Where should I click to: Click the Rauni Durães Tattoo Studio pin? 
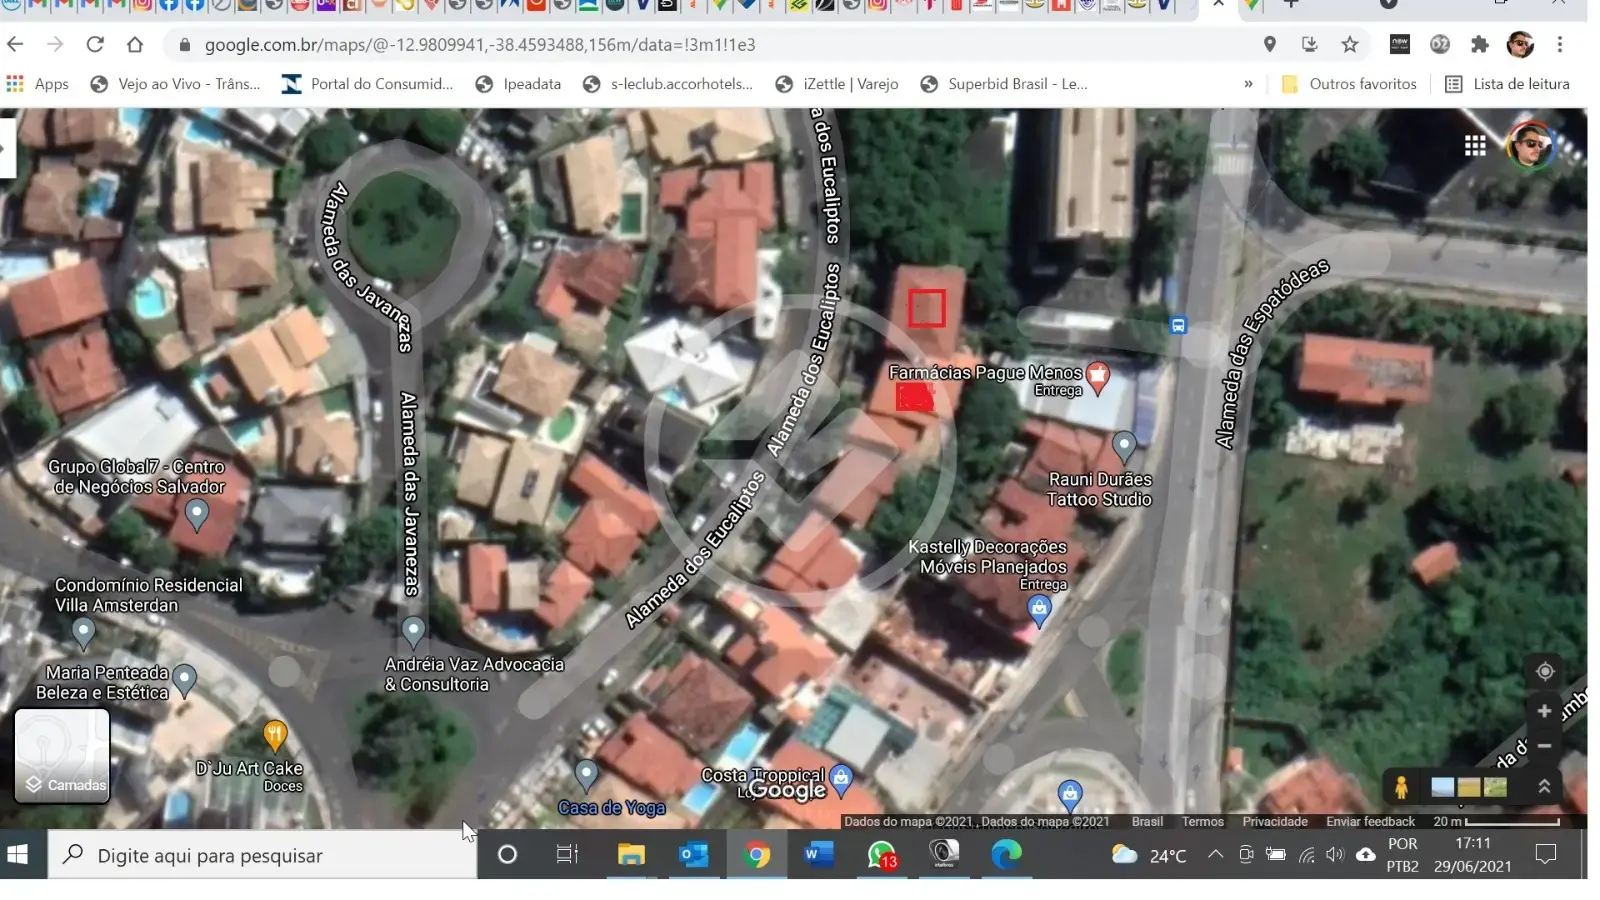pyautogui.click(x=1124, y=446)
